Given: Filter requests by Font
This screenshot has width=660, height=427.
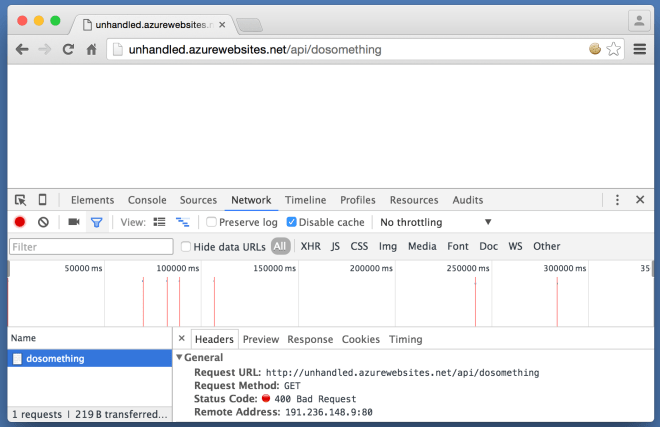Looking at the screenshot, I should coord(458,246).
